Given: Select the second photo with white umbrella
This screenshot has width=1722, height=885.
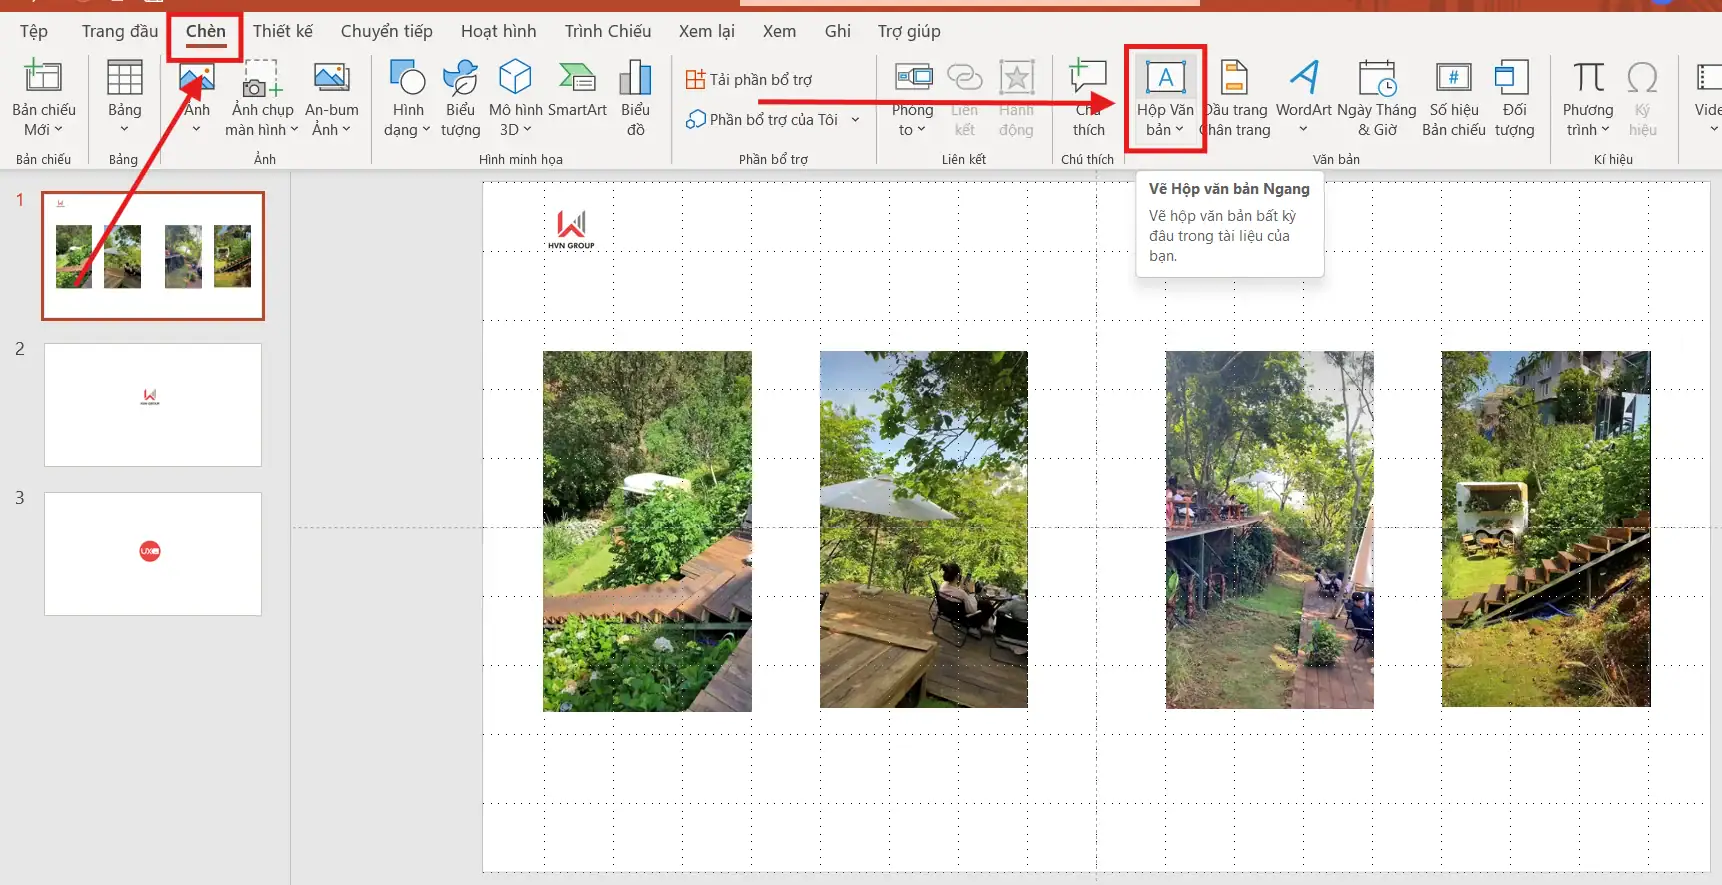Looking at the screenshot, I should coord(924,529).
